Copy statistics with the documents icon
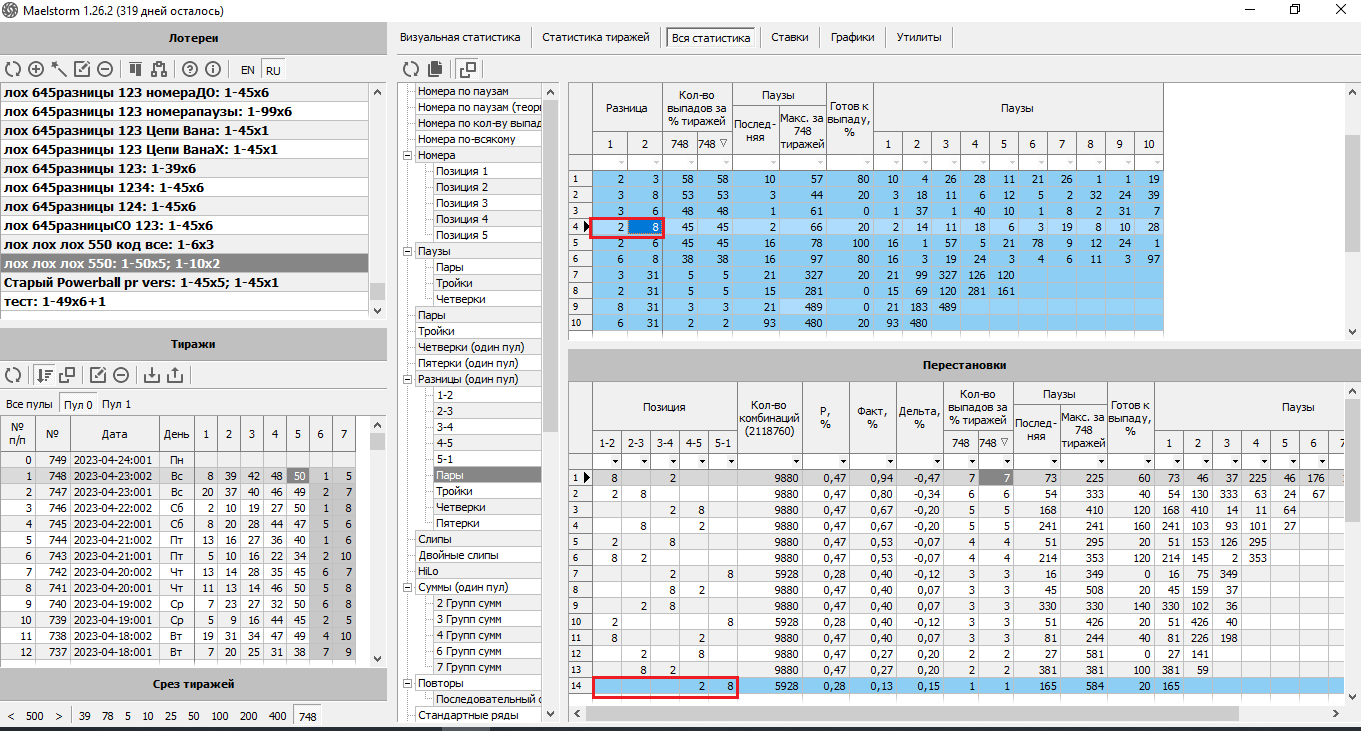Viewport: 1361px width, 731px height. (435, 69)
